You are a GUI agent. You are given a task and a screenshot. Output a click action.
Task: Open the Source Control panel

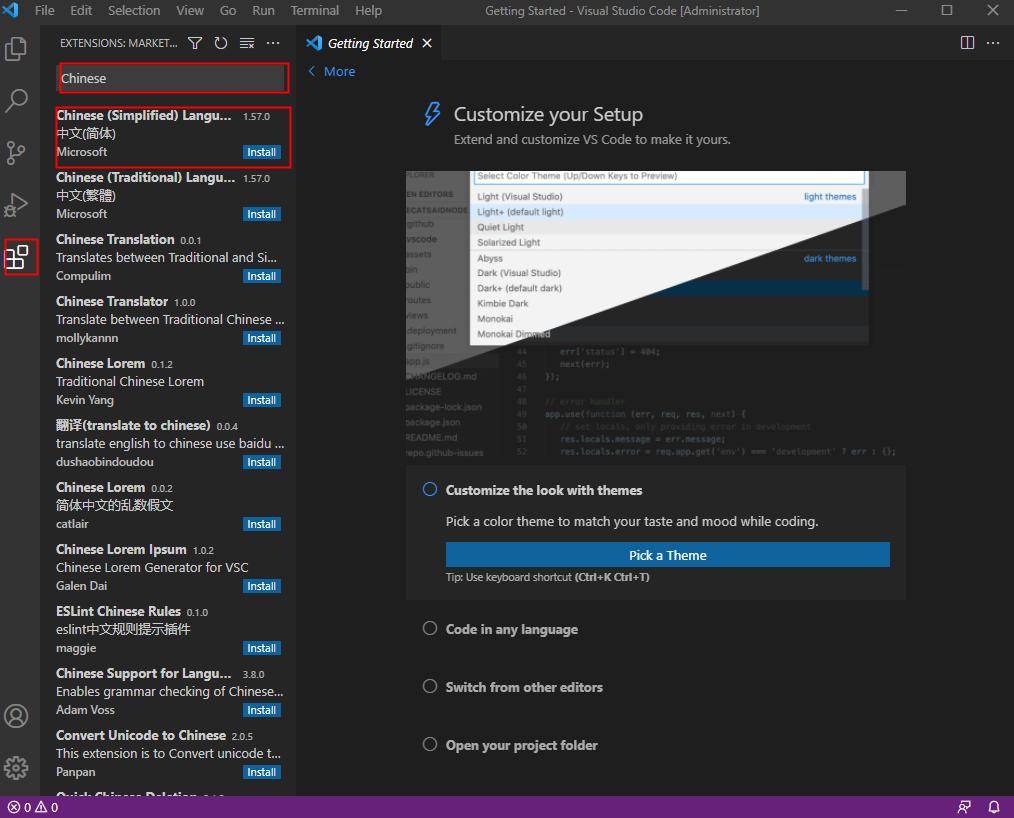pos(16,152)
